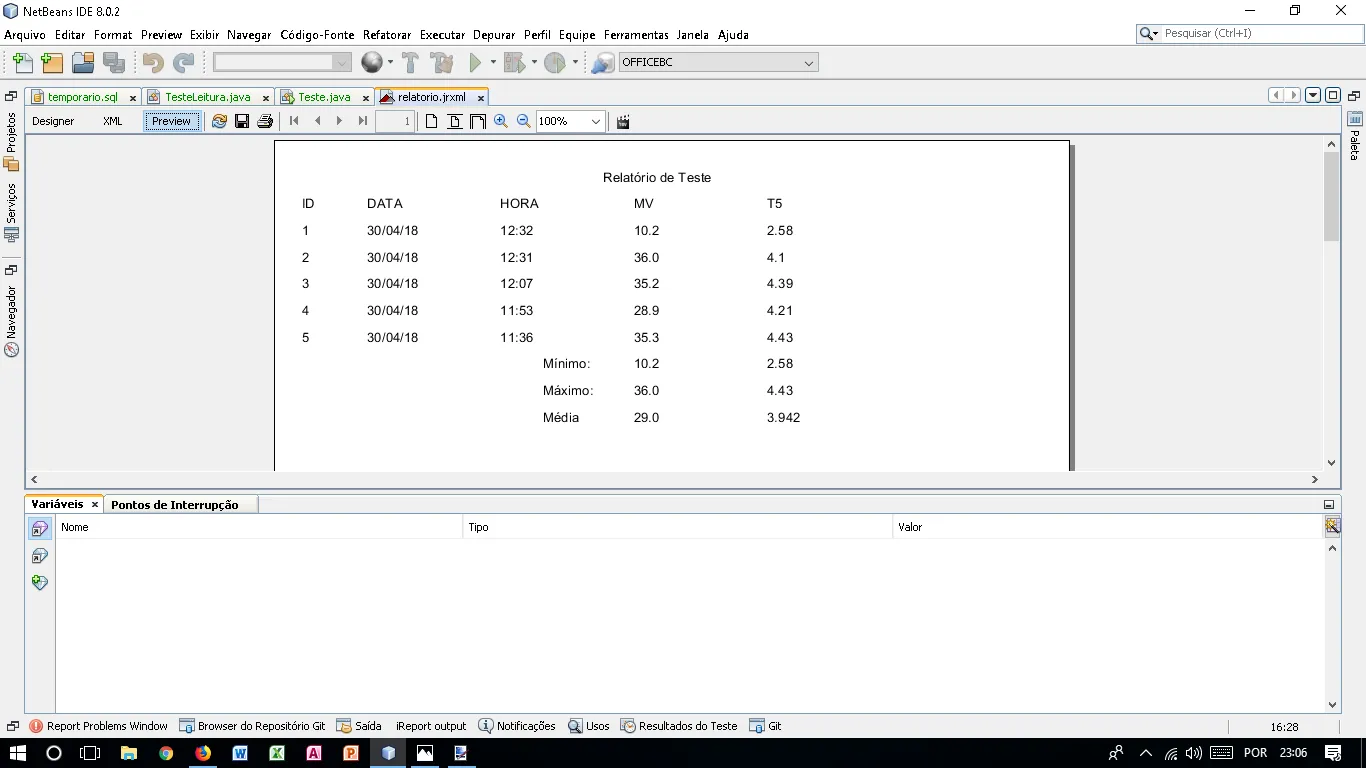Screen dimensions: 1366x768
Task: Print the report preview
Action: pos(265,121)
